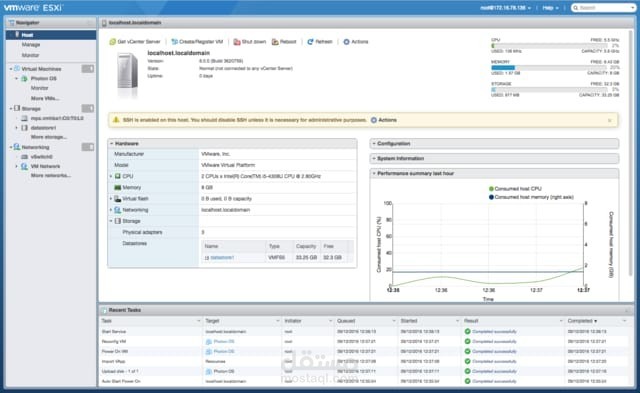Collapse the Storage tree node in Navigator
The width and height of the screenshot is (640, 393).
pos(11,109)
